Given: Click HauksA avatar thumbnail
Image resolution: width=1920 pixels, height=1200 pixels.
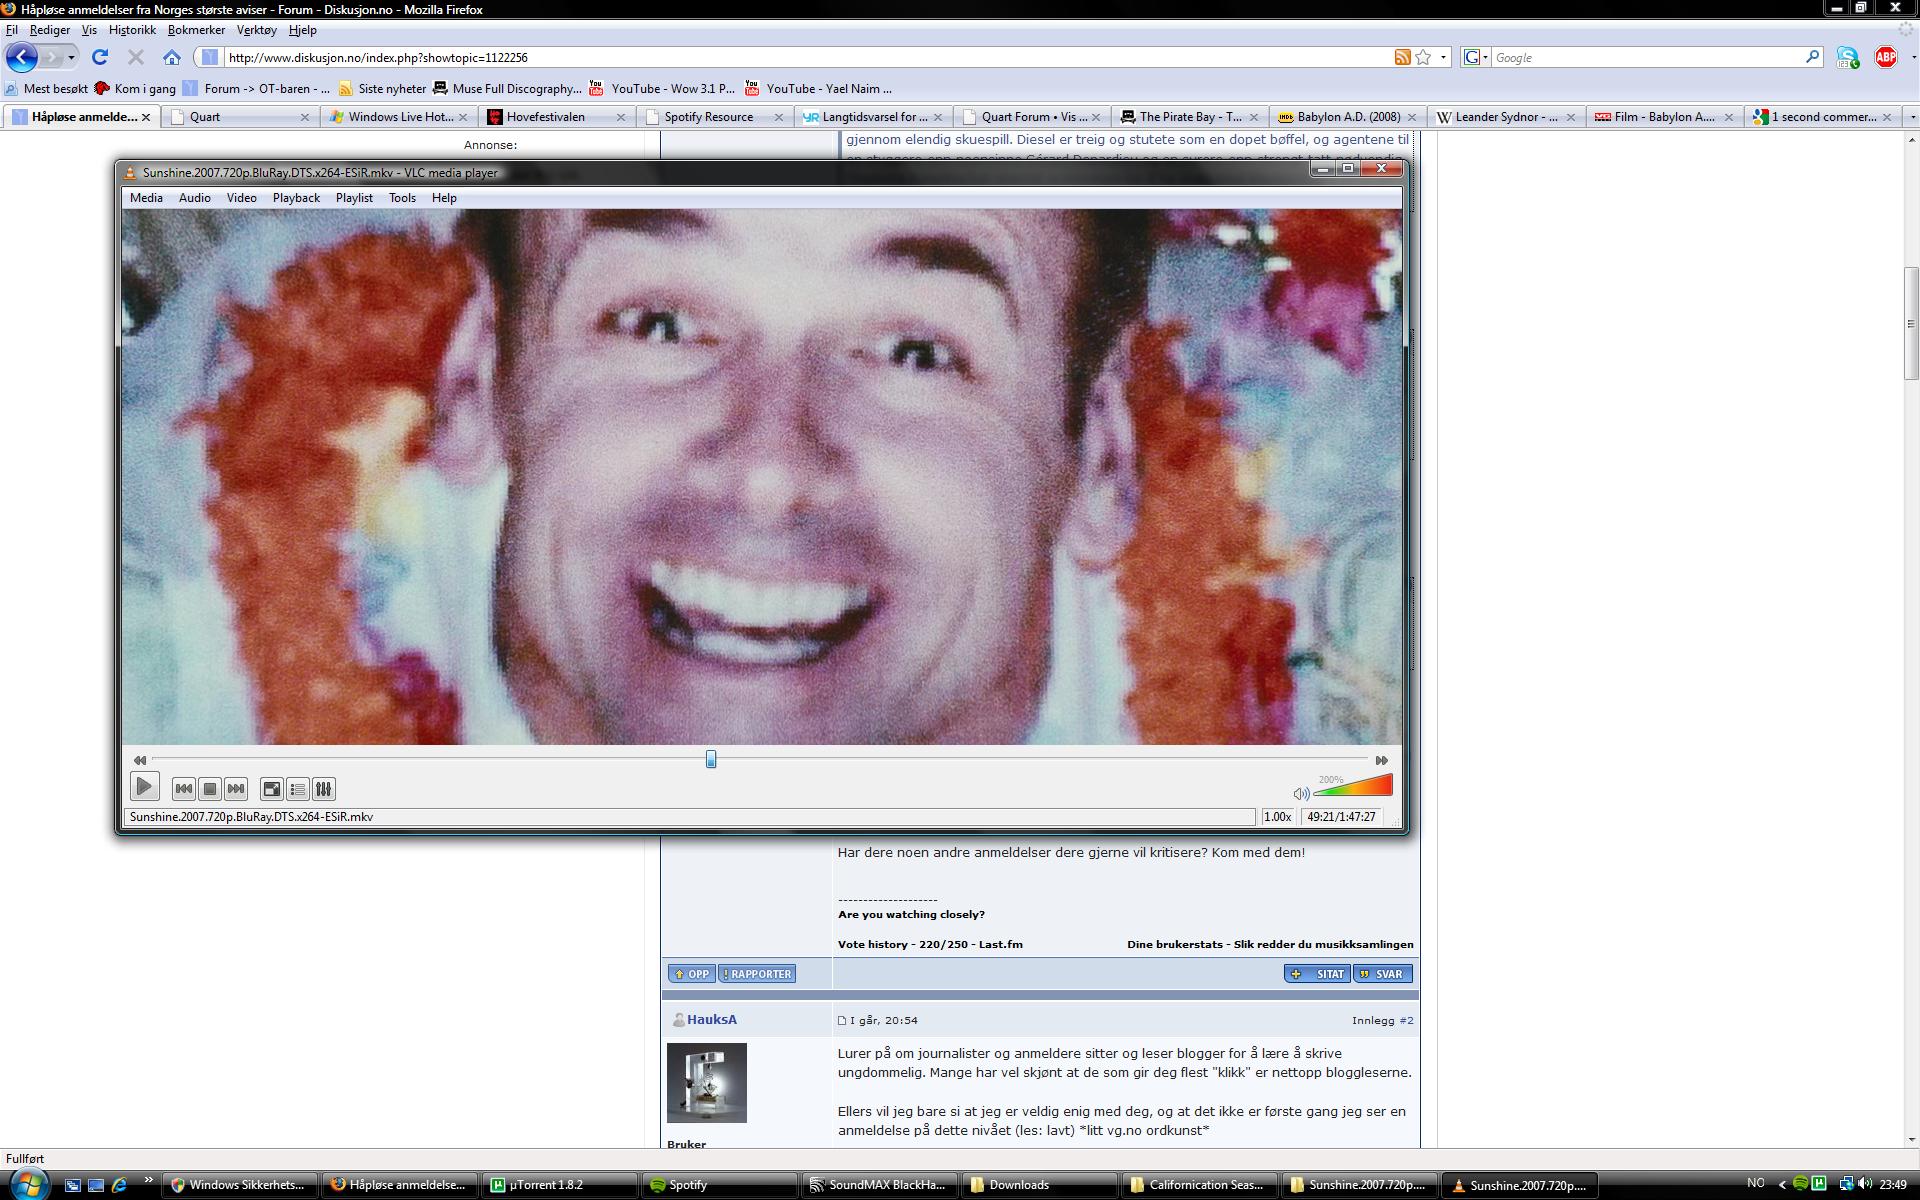Looking at the screenshot, I should coord(707,1083).
